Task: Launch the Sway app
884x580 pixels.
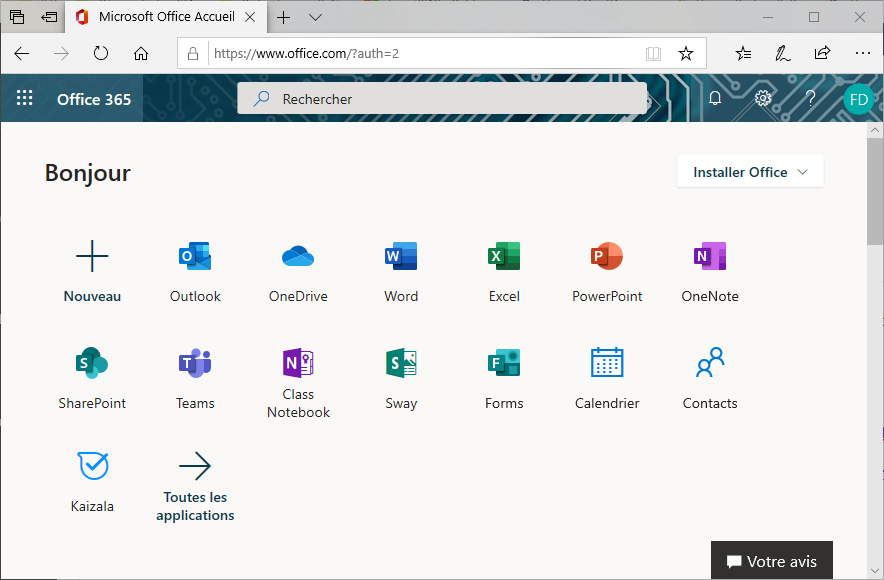Action: coord(401,379)
